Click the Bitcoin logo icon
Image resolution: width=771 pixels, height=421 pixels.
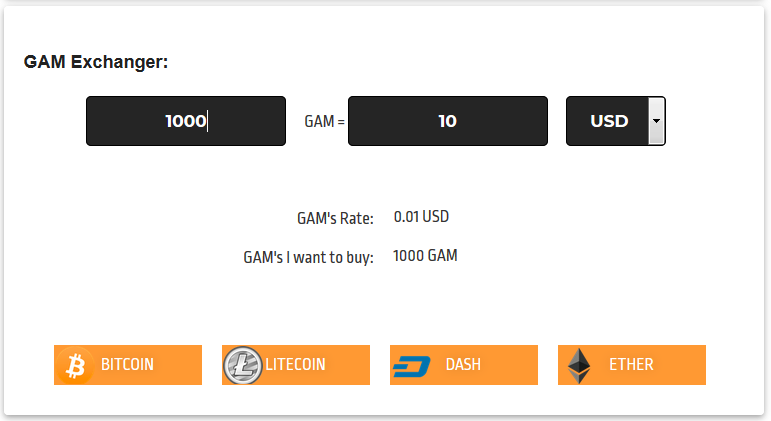74,366
